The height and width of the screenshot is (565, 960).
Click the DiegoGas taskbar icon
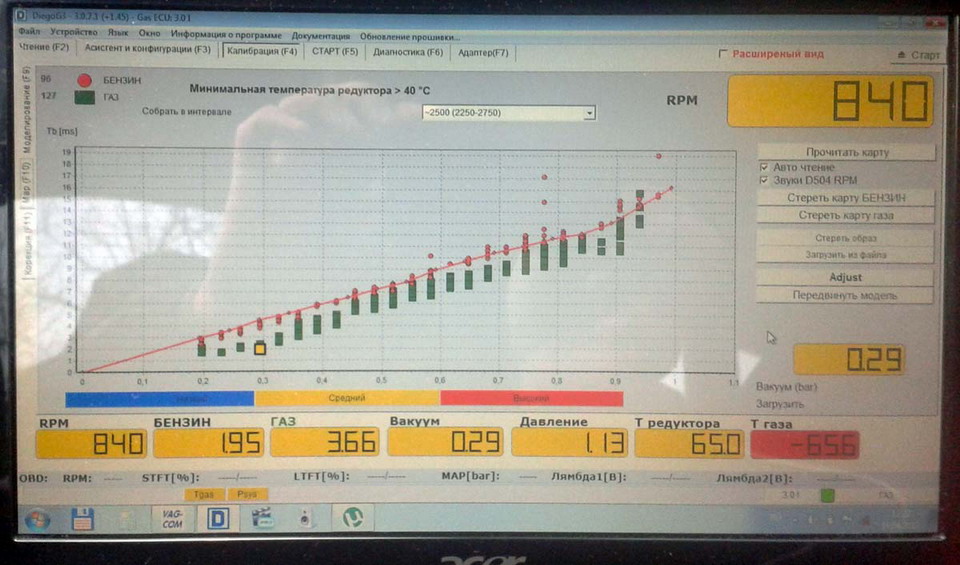pyautogui.click(x=219, y=518)
